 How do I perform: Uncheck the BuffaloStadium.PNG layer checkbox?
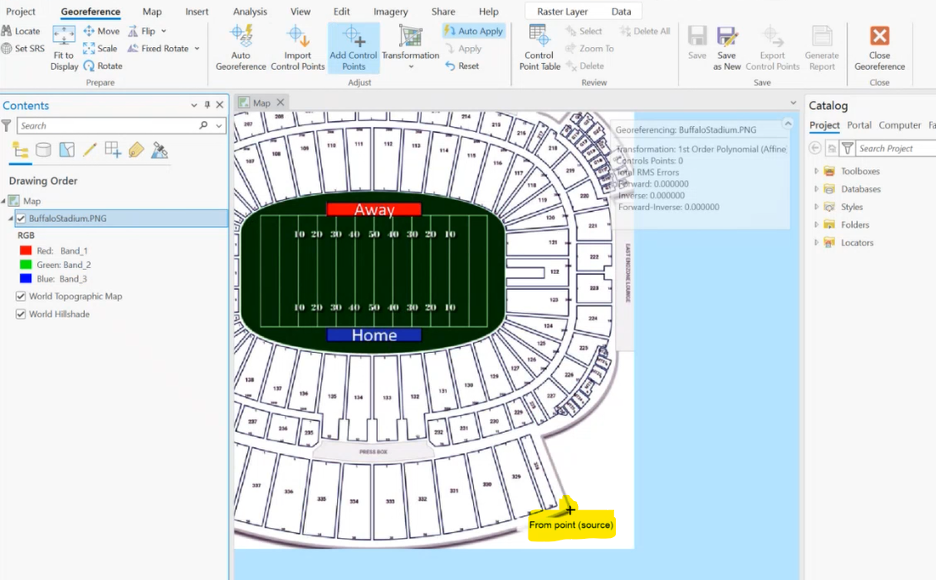point(21,218)
